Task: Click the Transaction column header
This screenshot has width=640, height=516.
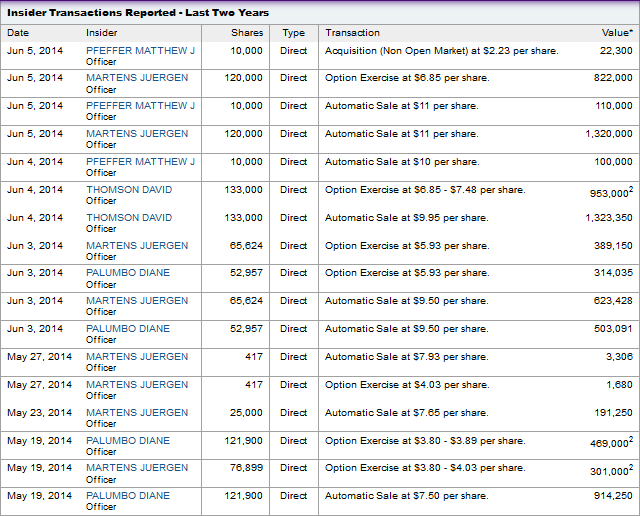Action: (353, 33)
